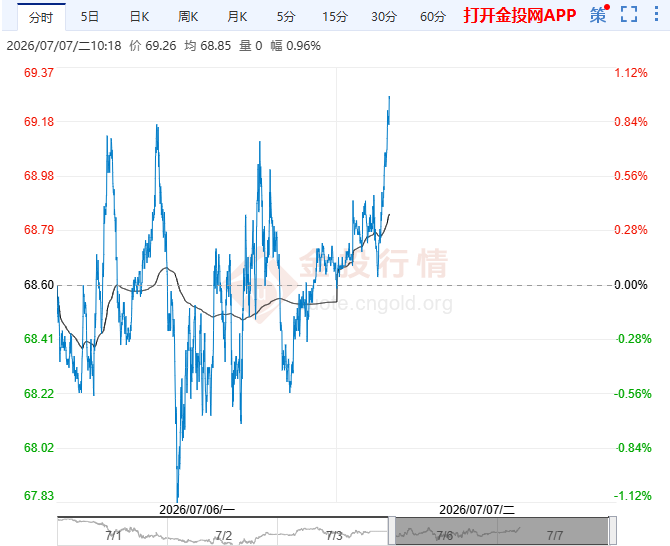The width and height of the screenshot is (670, 546).
Task: Click the 7/1 section in overview timeline
Action: [112, 531]
